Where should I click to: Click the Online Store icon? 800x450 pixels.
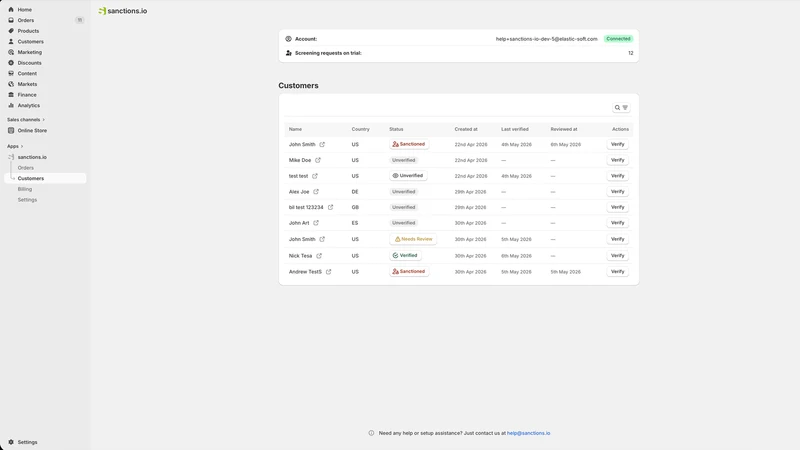click(11, 131)
